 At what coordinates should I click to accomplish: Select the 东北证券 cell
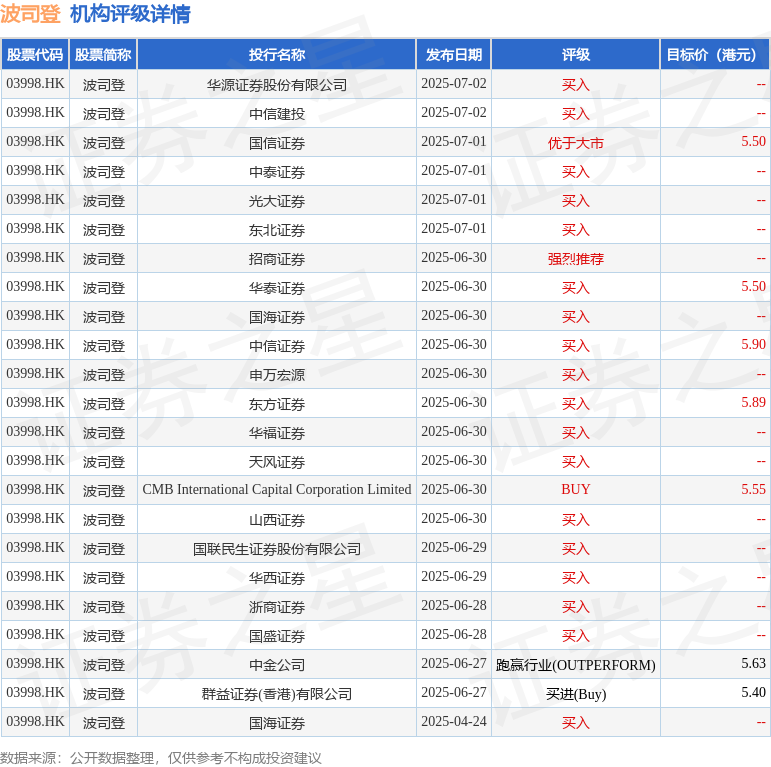(x=277, y=230)
